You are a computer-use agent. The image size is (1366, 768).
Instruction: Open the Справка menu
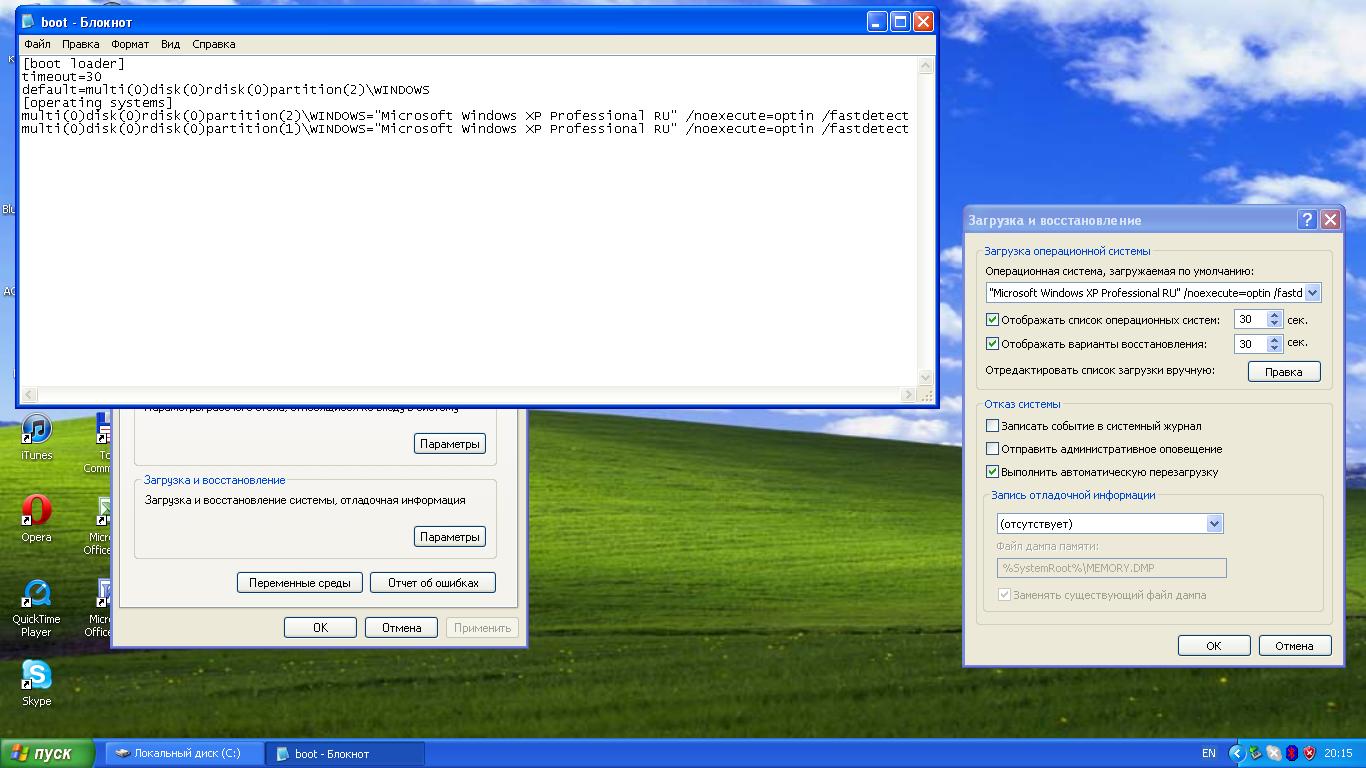(x=213, y=44)
